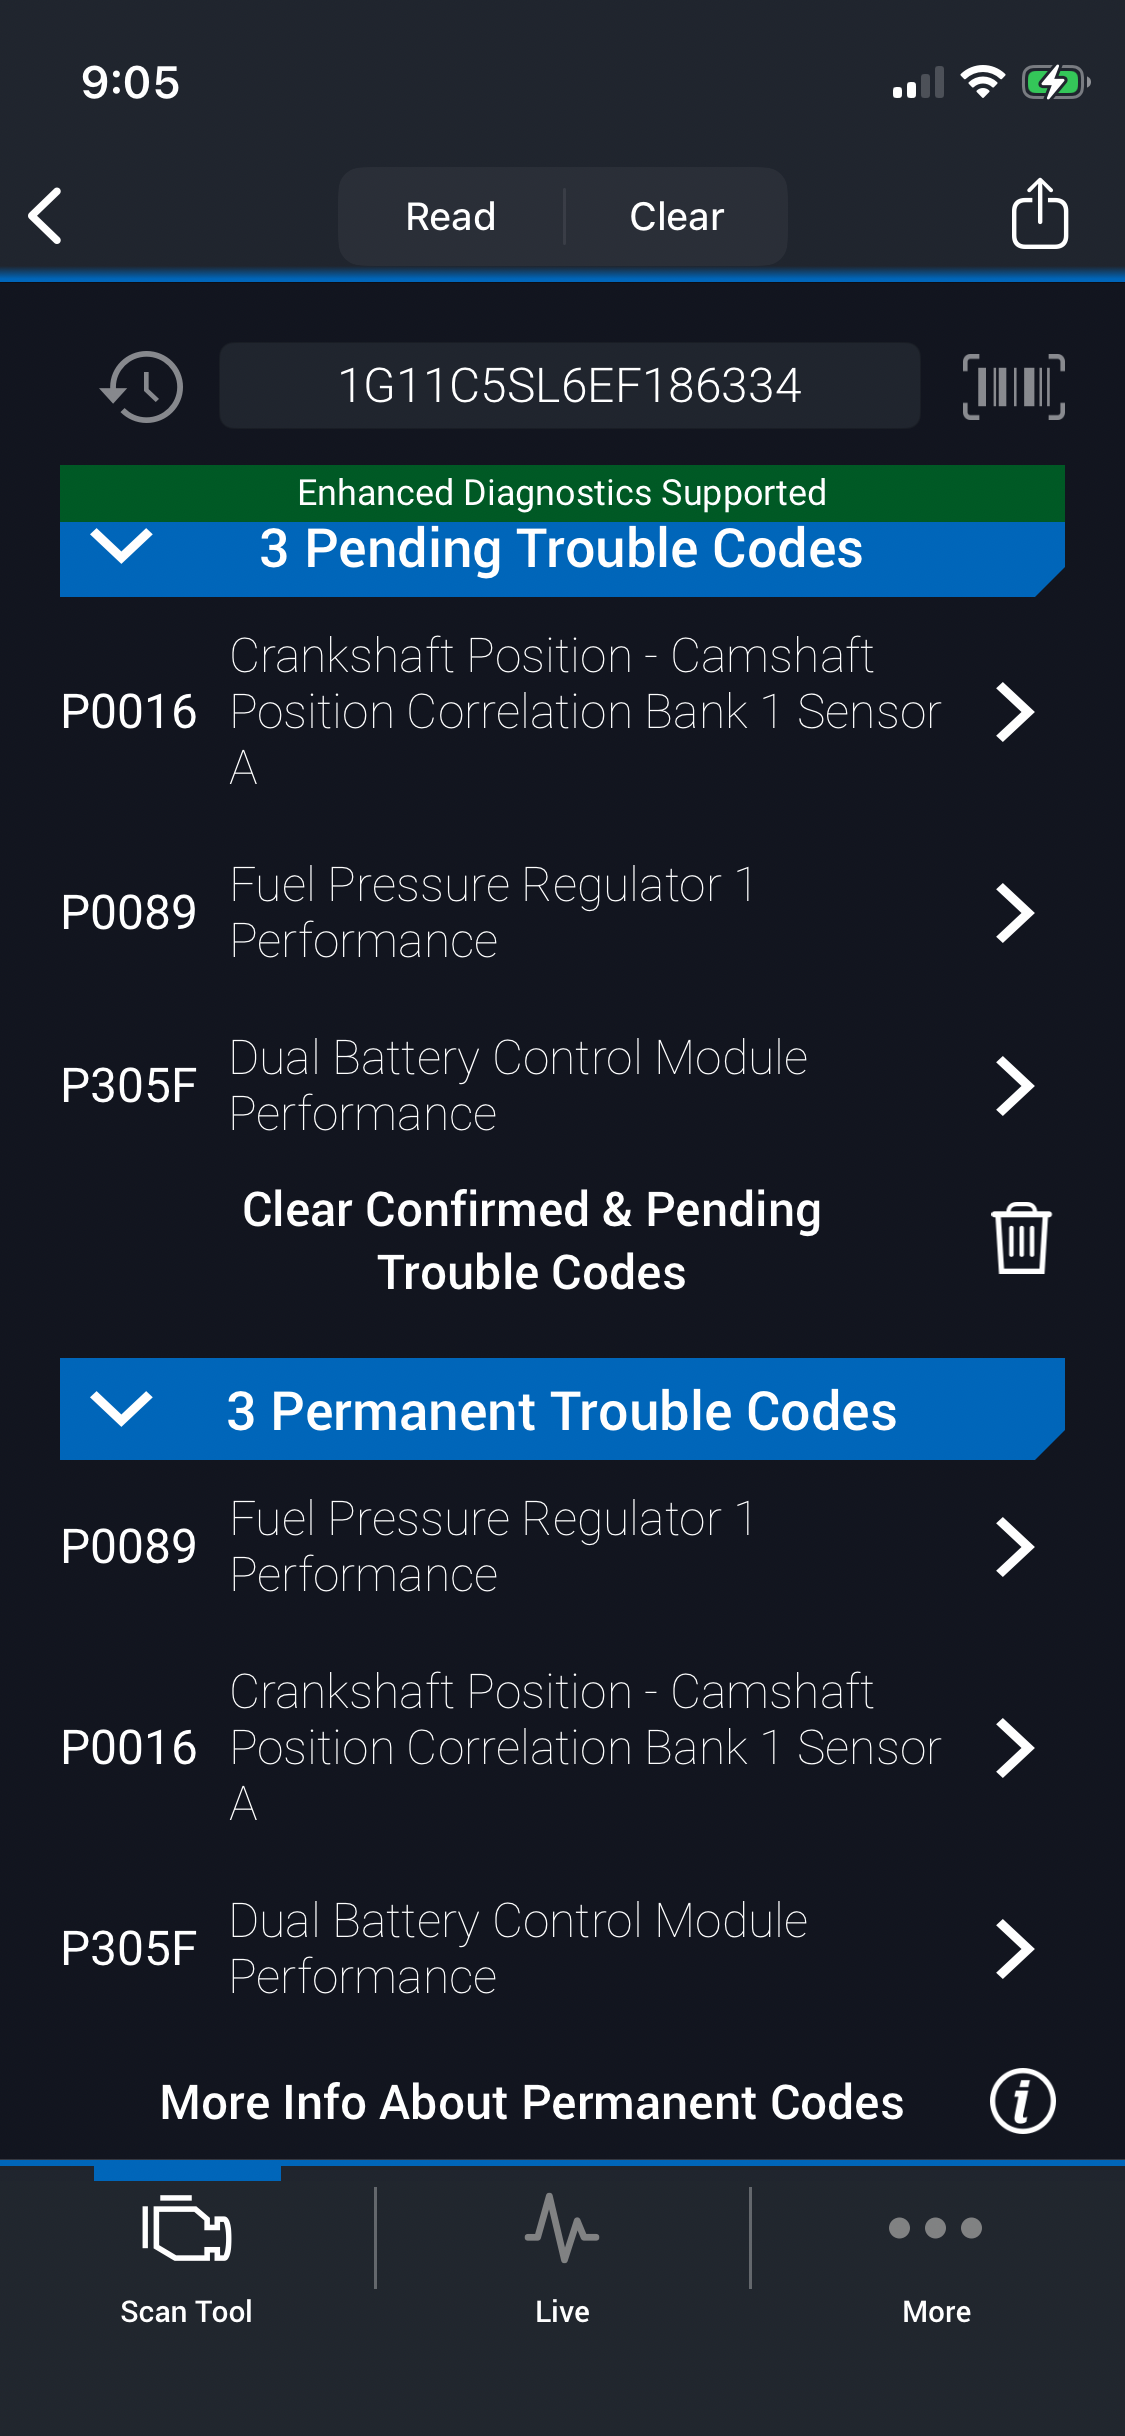Tap the trash can icon
Image resolution: width=1125 pixels, height=2436 pixels.
(x=1021, y=1239)
